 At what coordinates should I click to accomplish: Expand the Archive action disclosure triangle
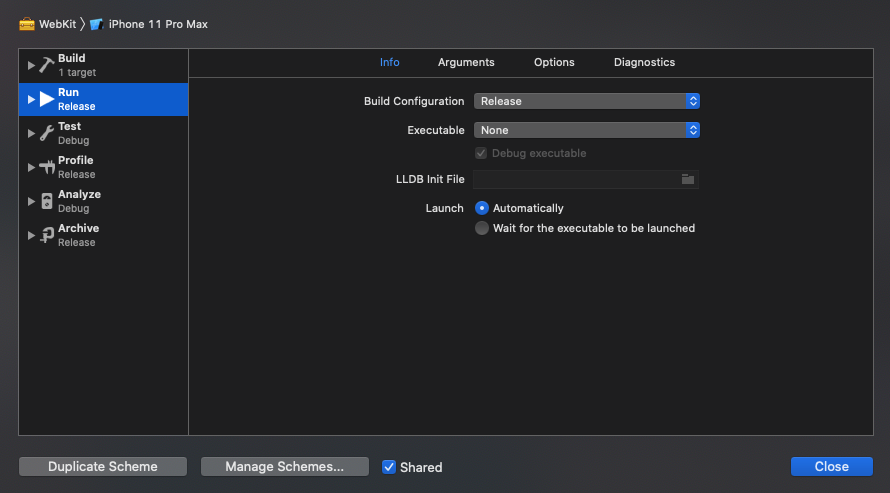(x=31, y=235)
